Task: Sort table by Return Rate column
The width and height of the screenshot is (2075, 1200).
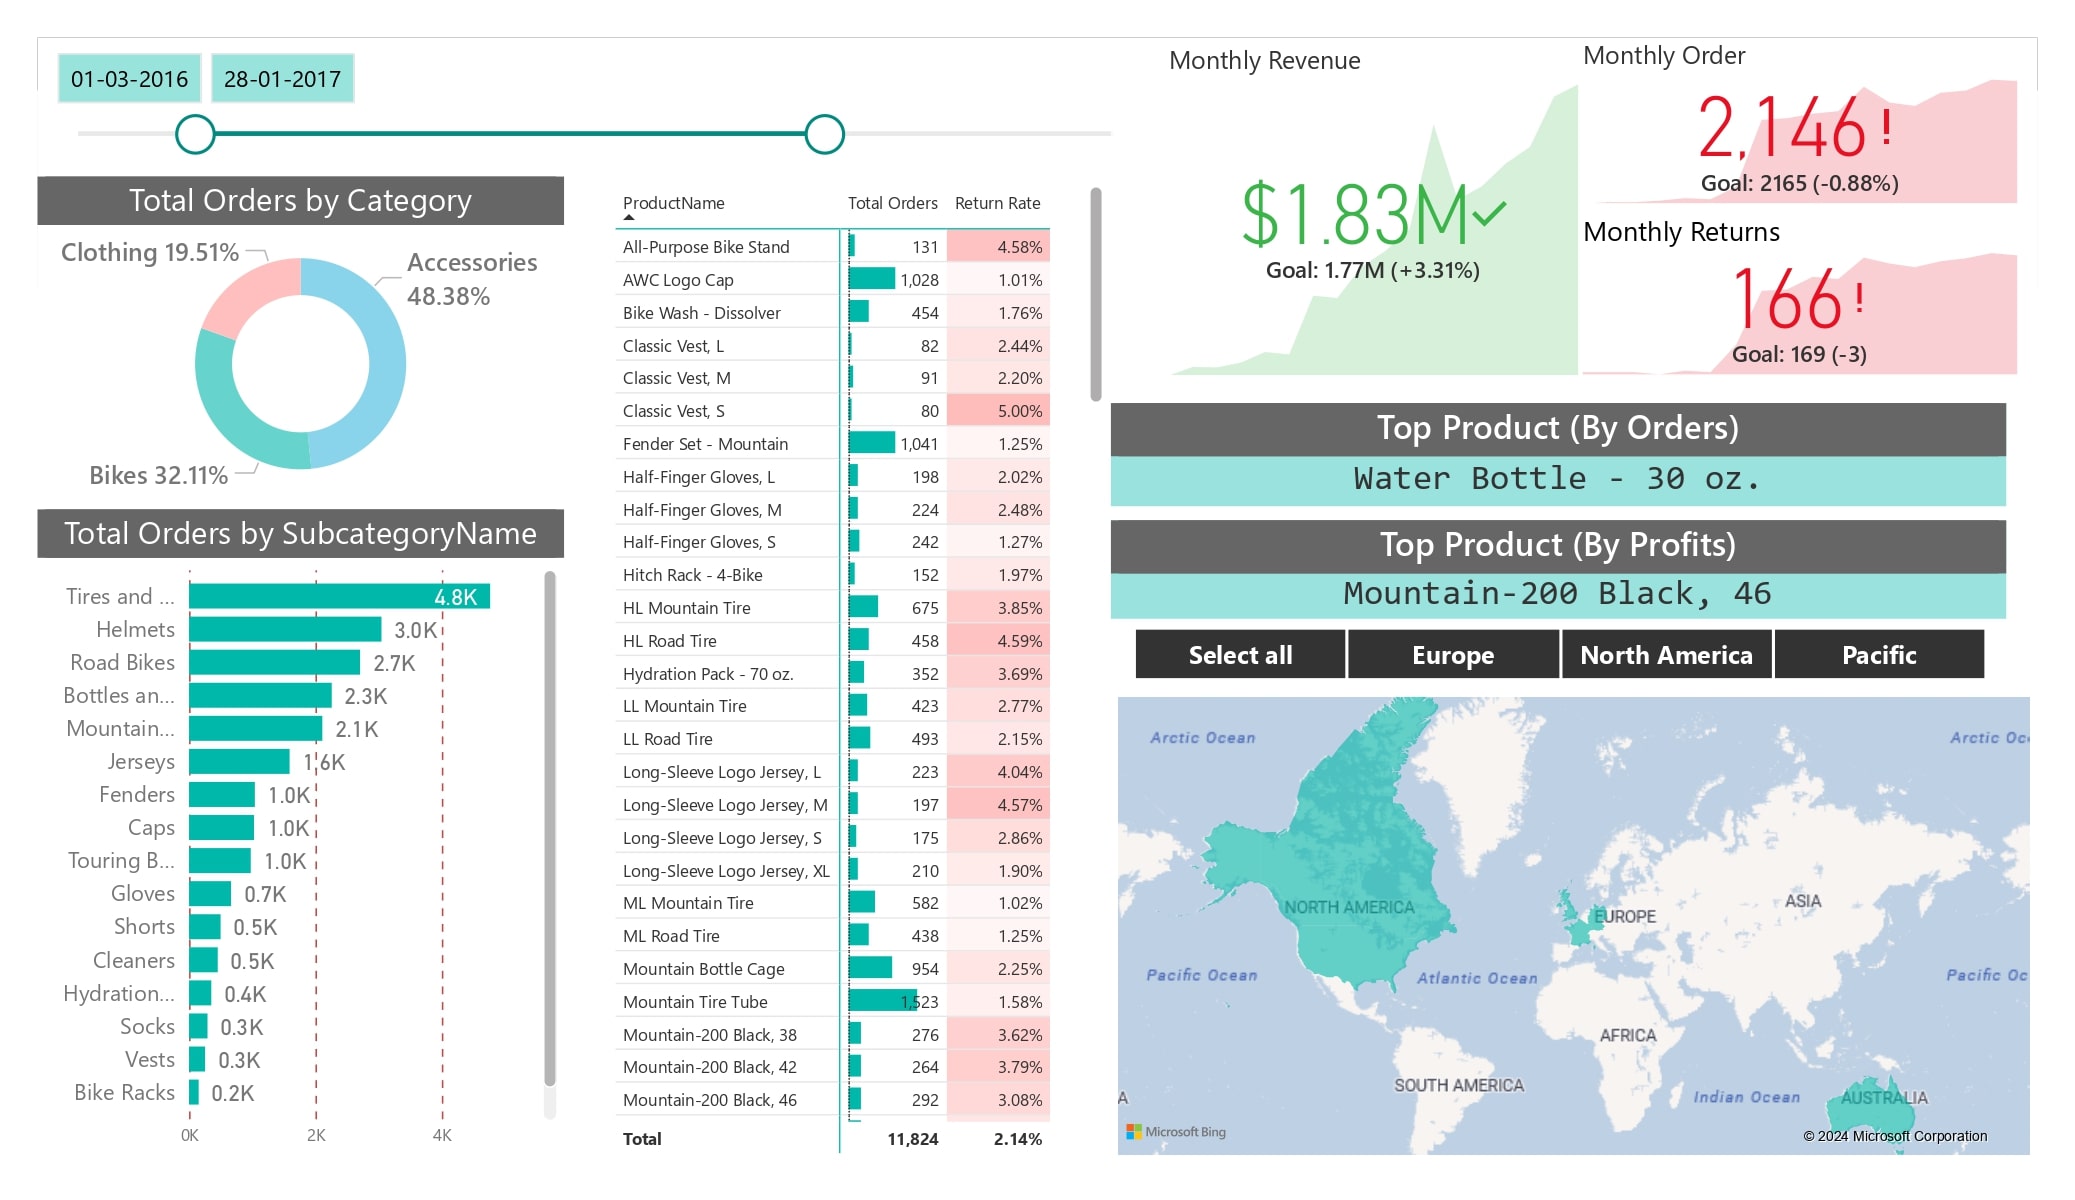Action: (x=997, y=203)
